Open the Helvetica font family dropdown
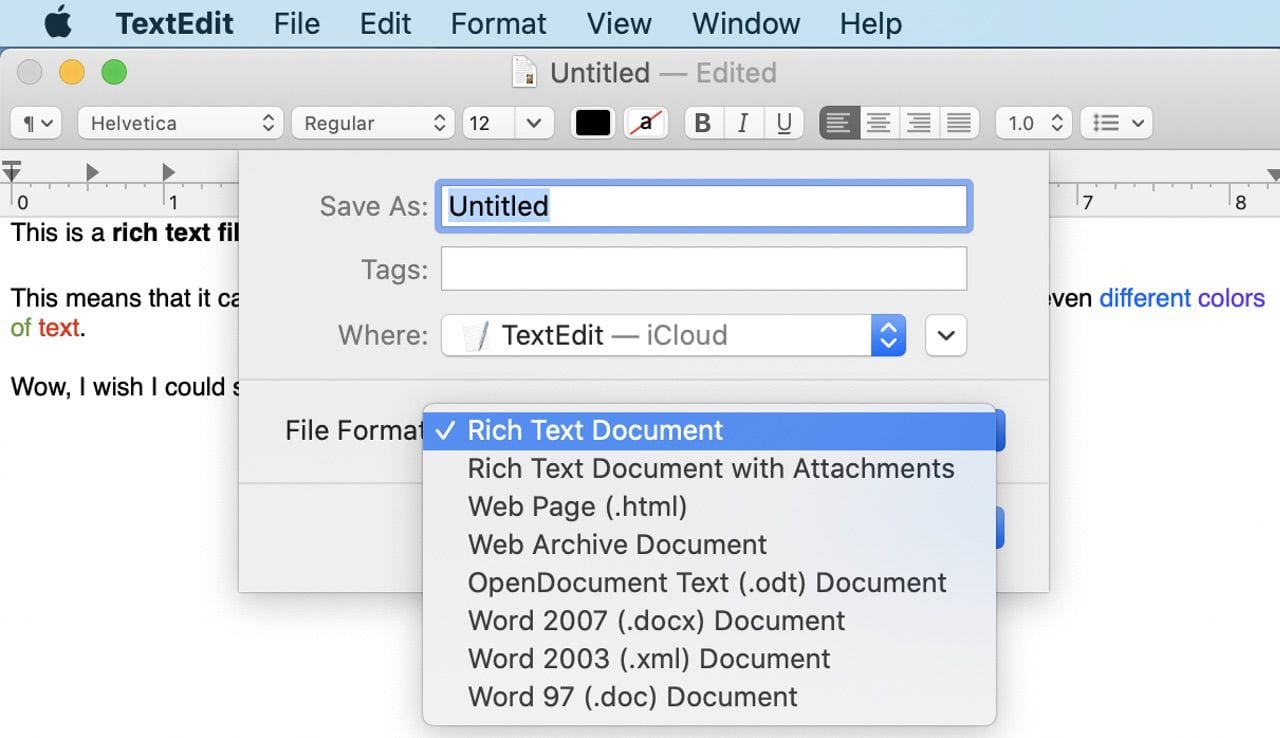 click(x=181, y=123)
